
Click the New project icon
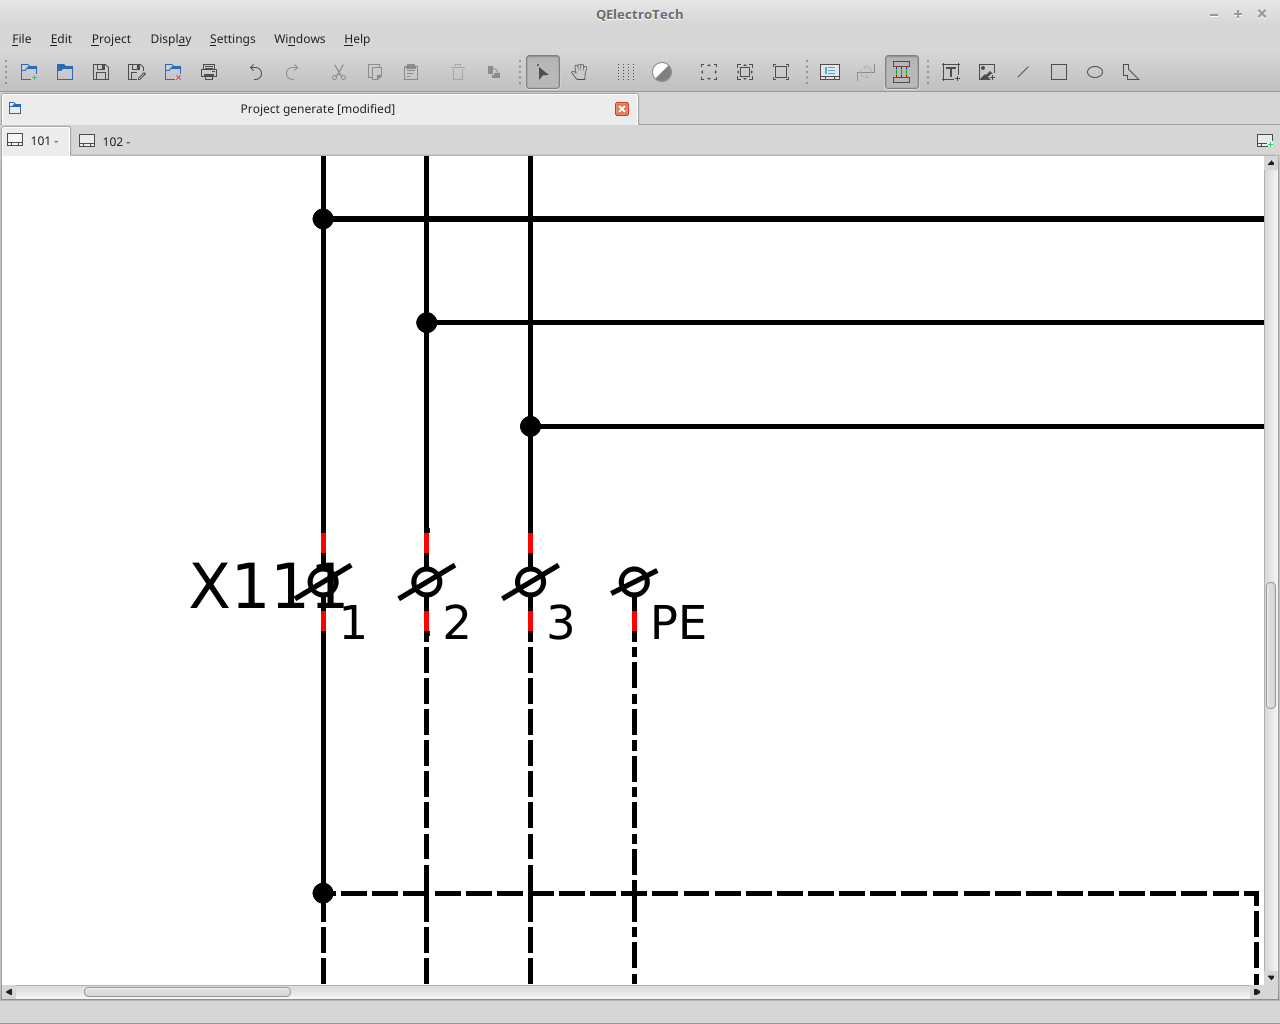pos(29,72)
